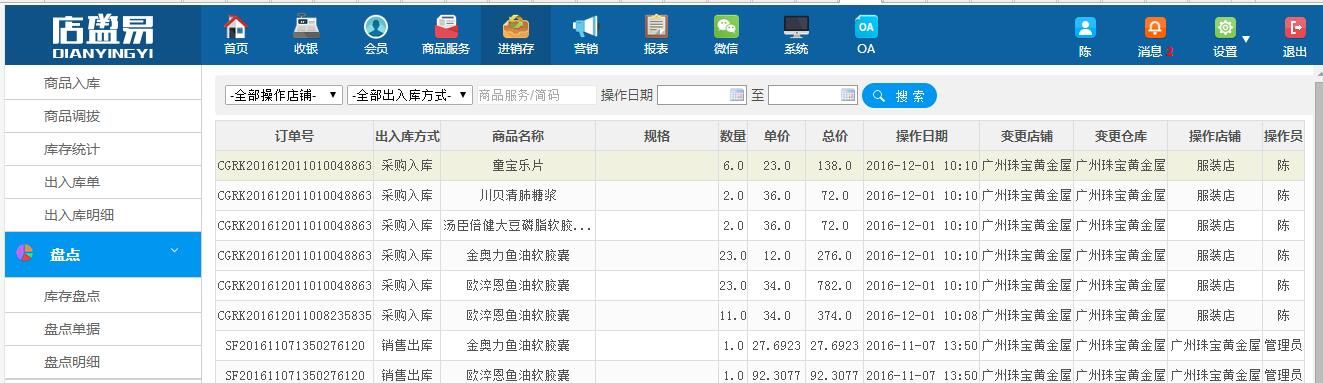Click the 操作店铺 column header
Screen dimensions: 1323x383
coord(1215,136)
